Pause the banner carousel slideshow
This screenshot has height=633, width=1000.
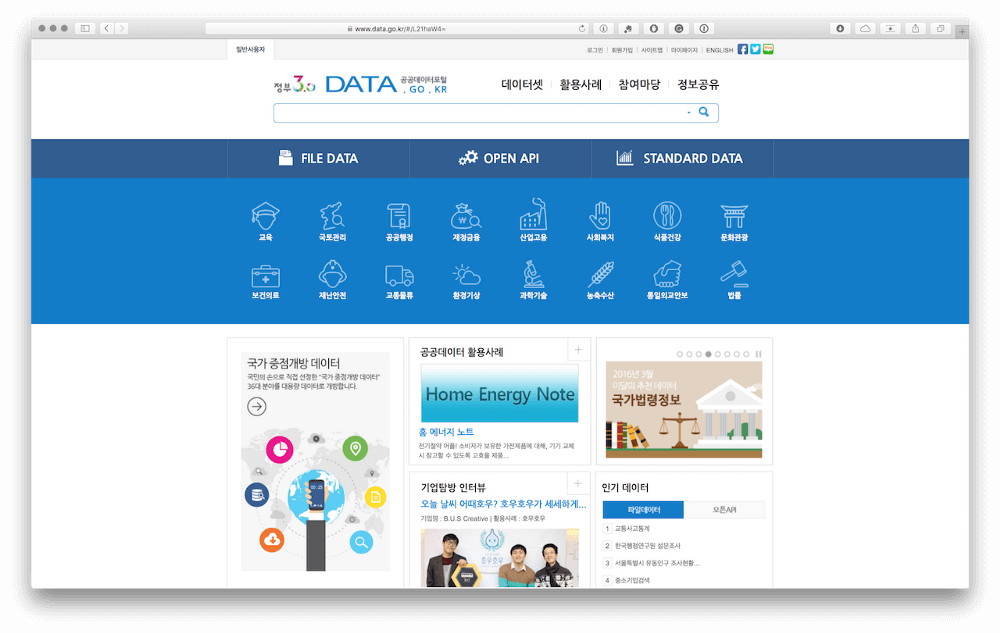[759, 354]
